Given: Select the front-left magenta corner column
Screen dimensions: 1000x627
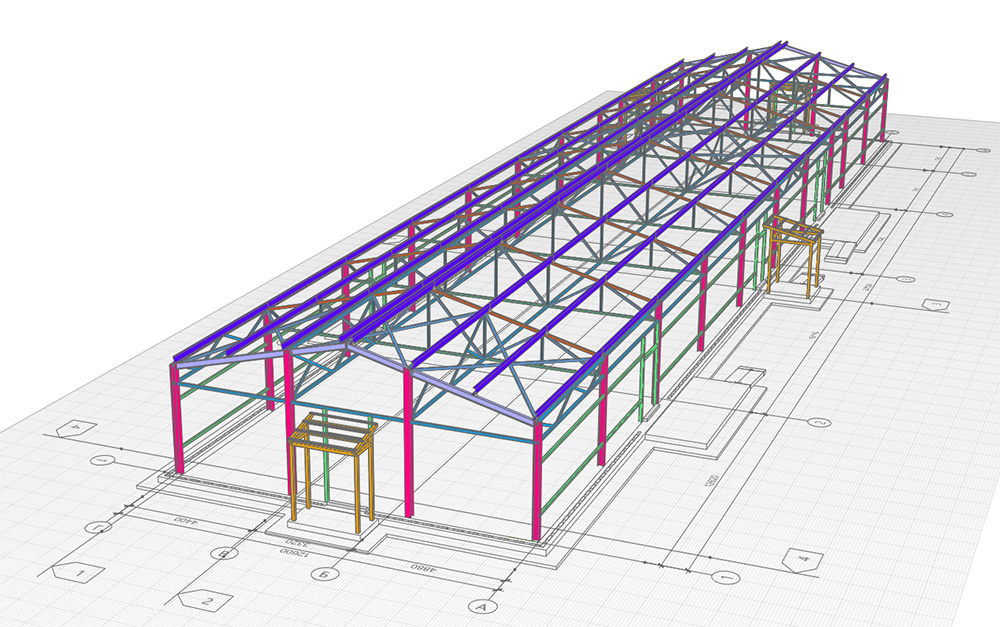Looking at the screenshot, I should click(x=177, y=420).
